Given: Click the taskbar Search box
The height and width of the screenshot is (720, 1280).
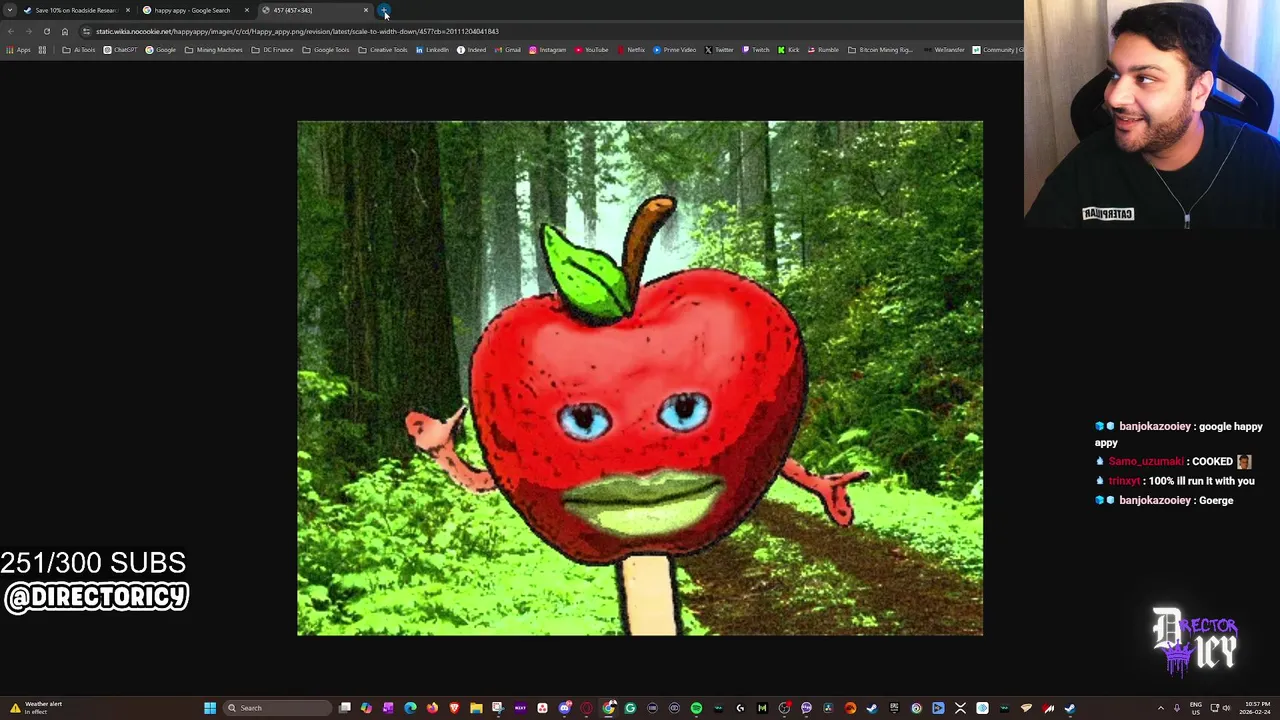Looking at the screenshot, I should point(277,708).
